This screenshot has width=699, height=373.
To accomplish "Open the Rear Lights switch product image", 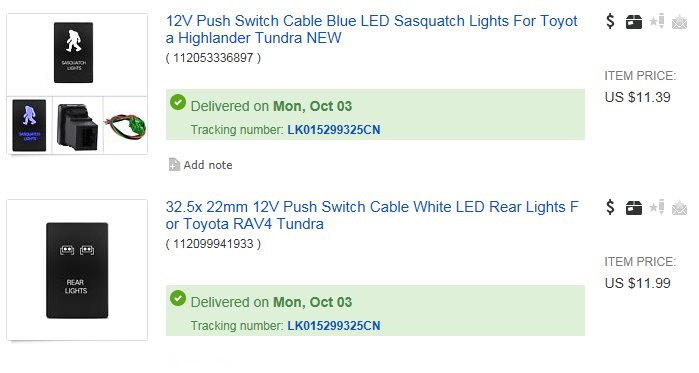I will tap(77, 270).
